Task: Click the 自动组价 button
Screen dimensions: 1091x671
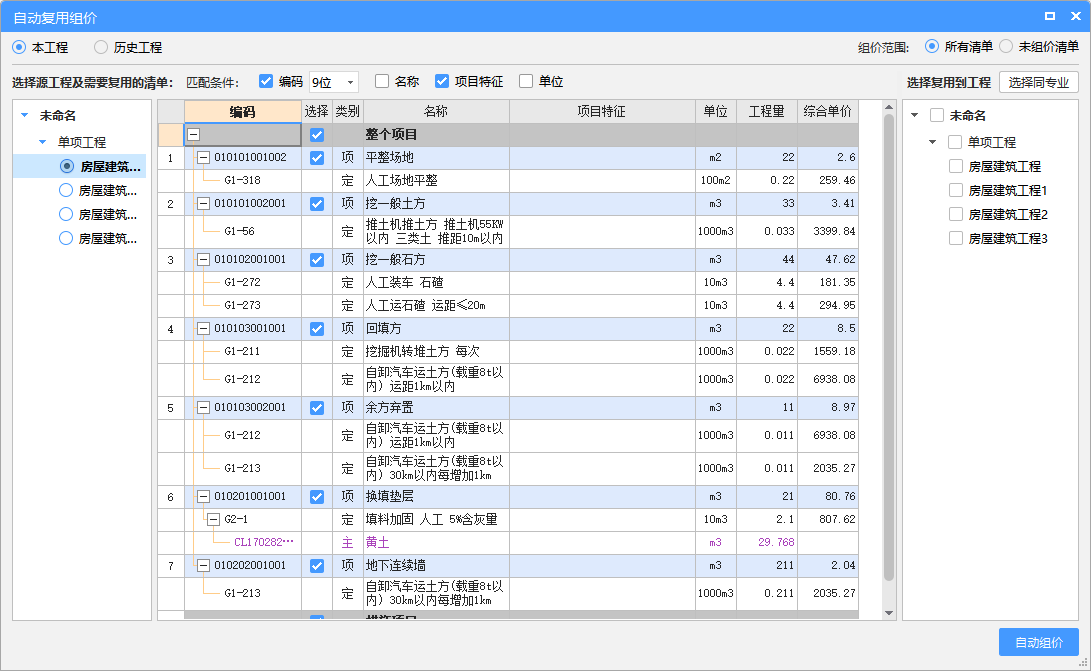Action: pos(1038,642)
